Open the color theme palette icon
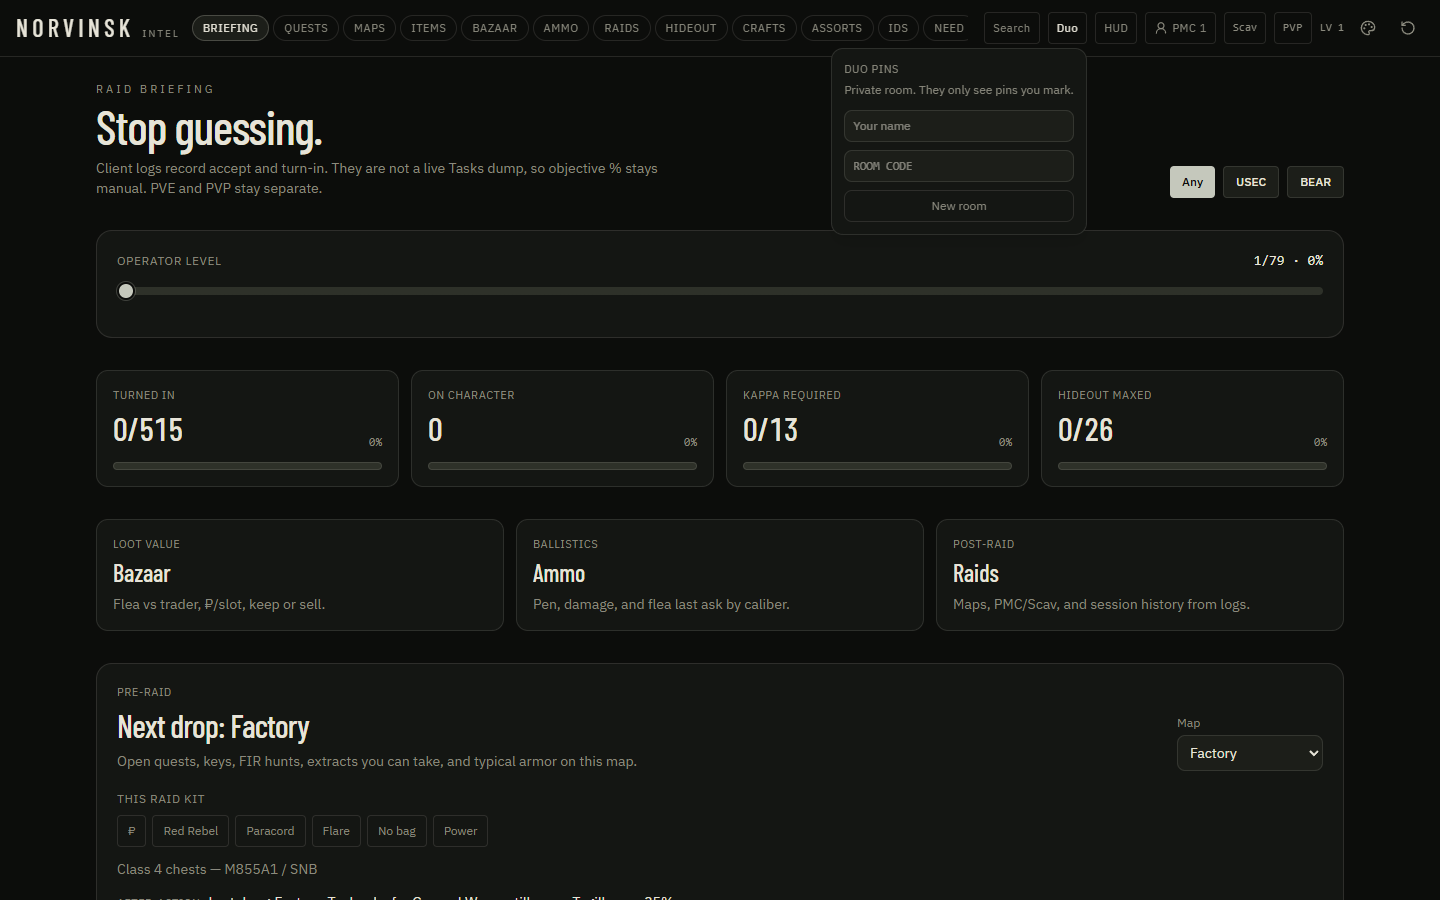1440x900 pixels. (1368, 28)
